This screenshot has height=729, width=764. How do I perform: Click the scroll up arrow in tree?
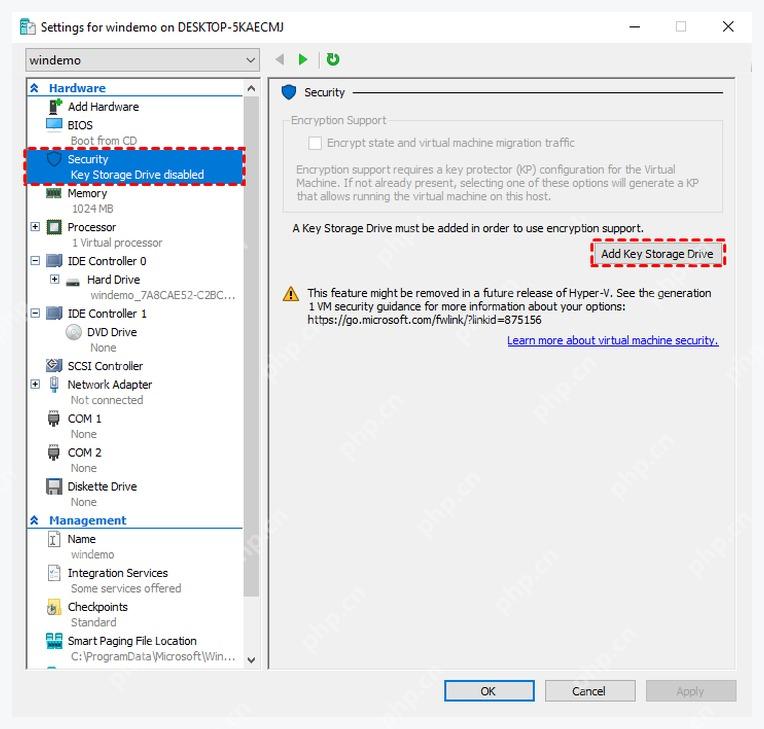pyautogui.click(x=251, y=88)
